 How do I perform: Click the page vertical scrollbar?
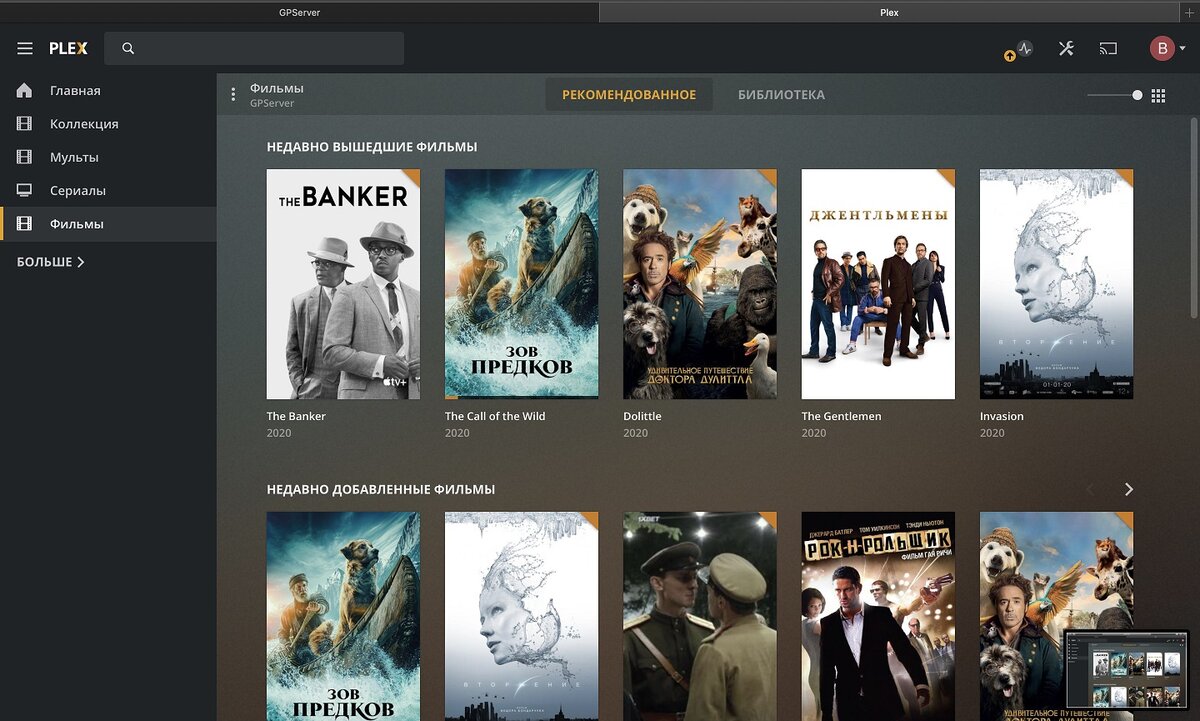[x=1194, y=220]
